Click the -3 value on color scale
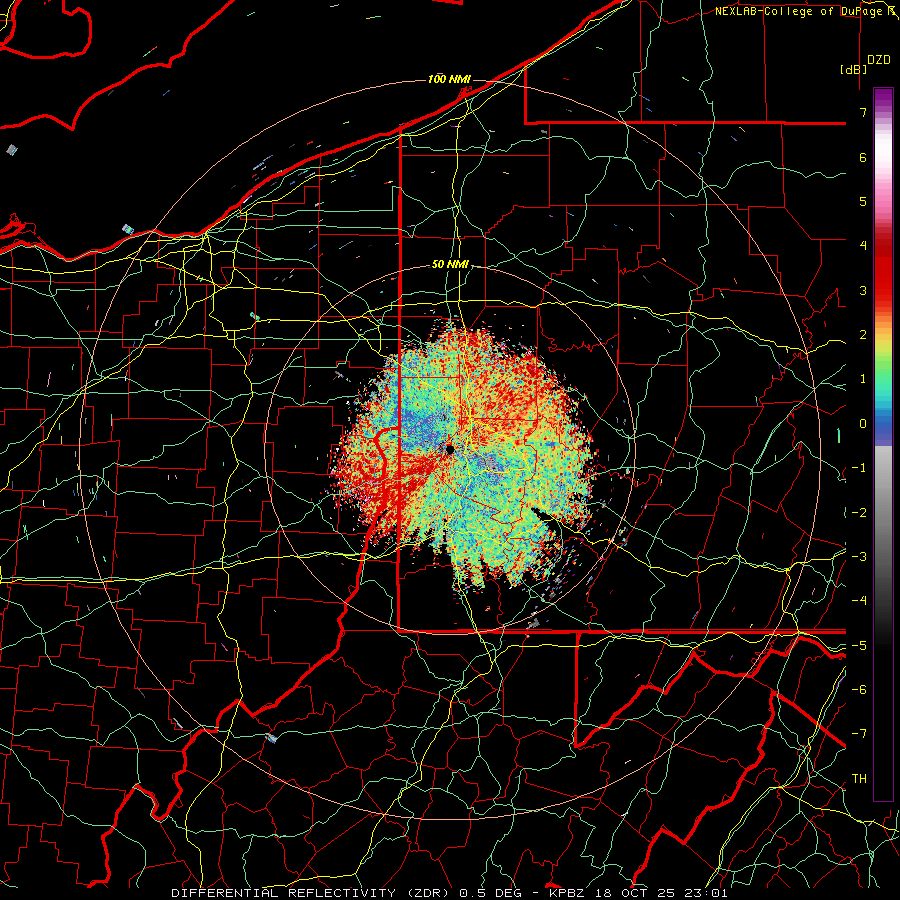 click(x=859, y=557)
